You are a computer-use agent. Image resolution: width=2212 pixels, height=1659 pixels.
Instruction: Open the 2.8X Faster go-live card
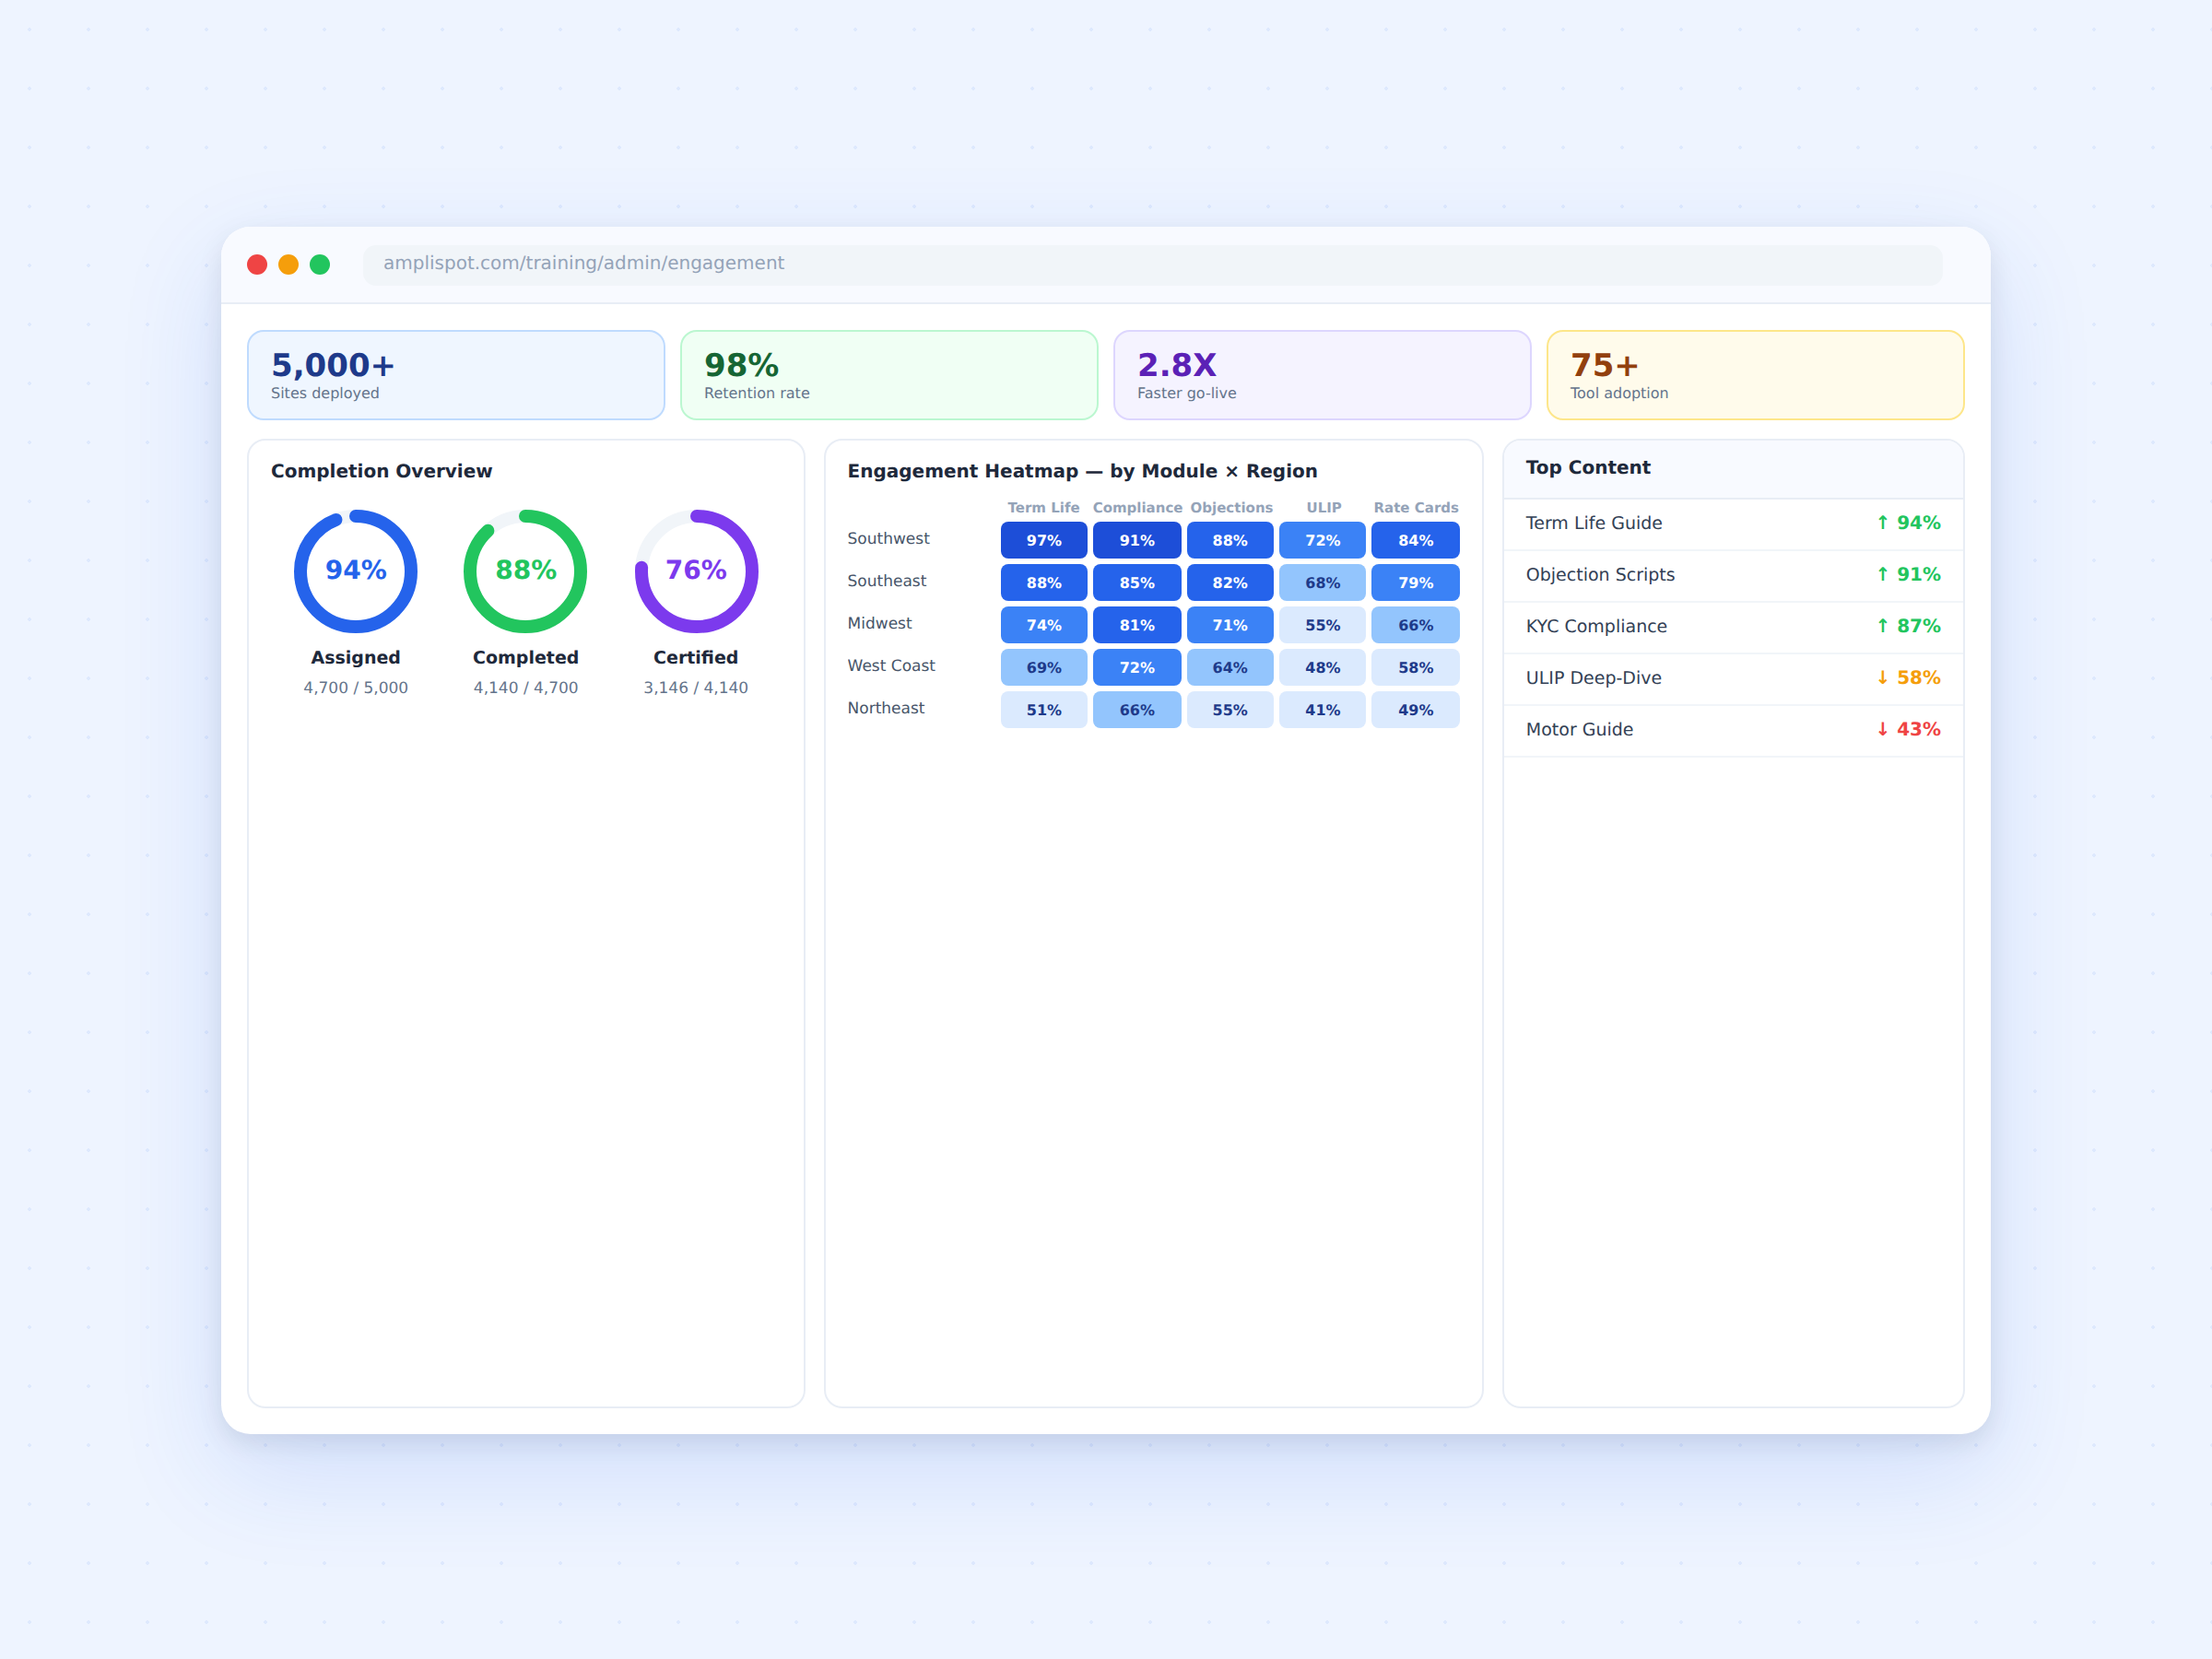click(x=1322, y=375)
